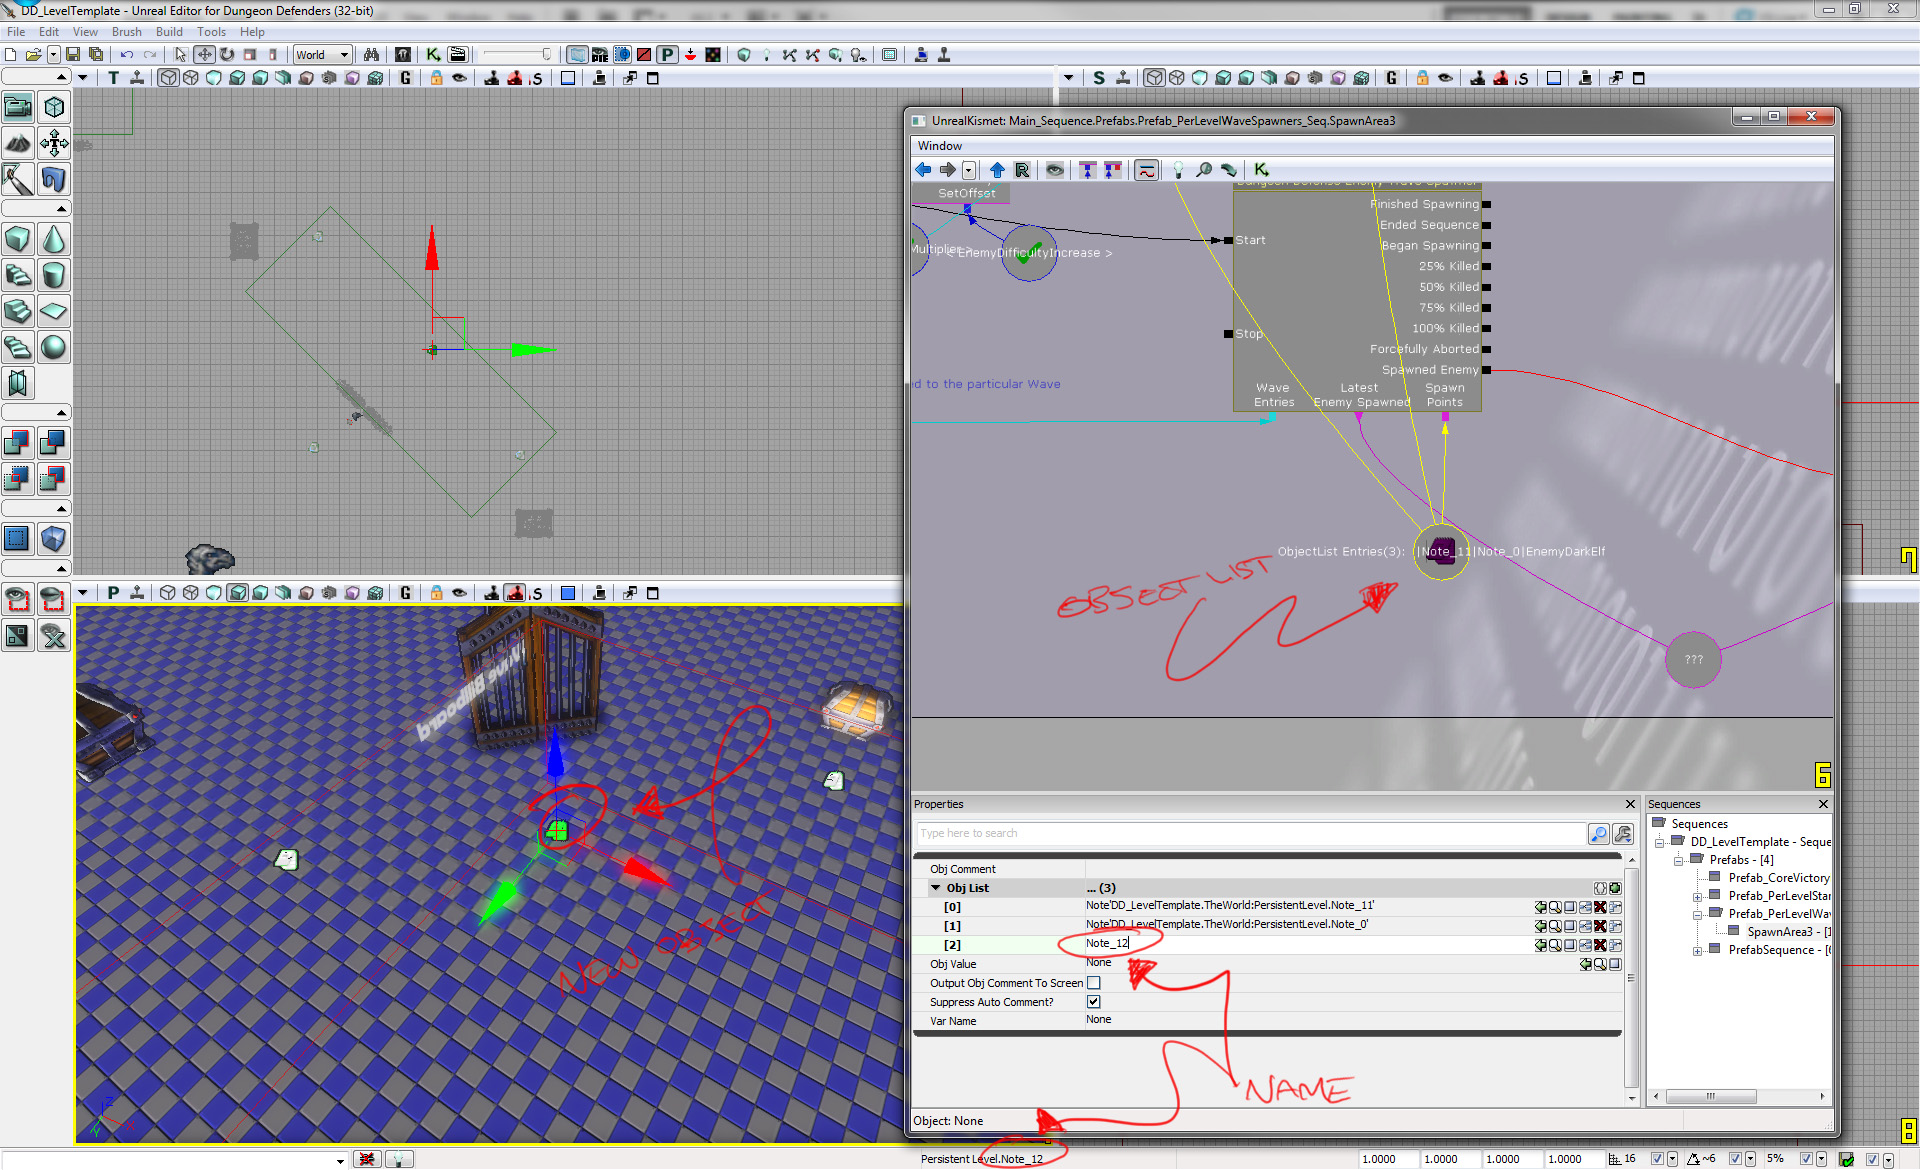
Task: Add a Volume from the toolbox
Action: coord(54,539)
